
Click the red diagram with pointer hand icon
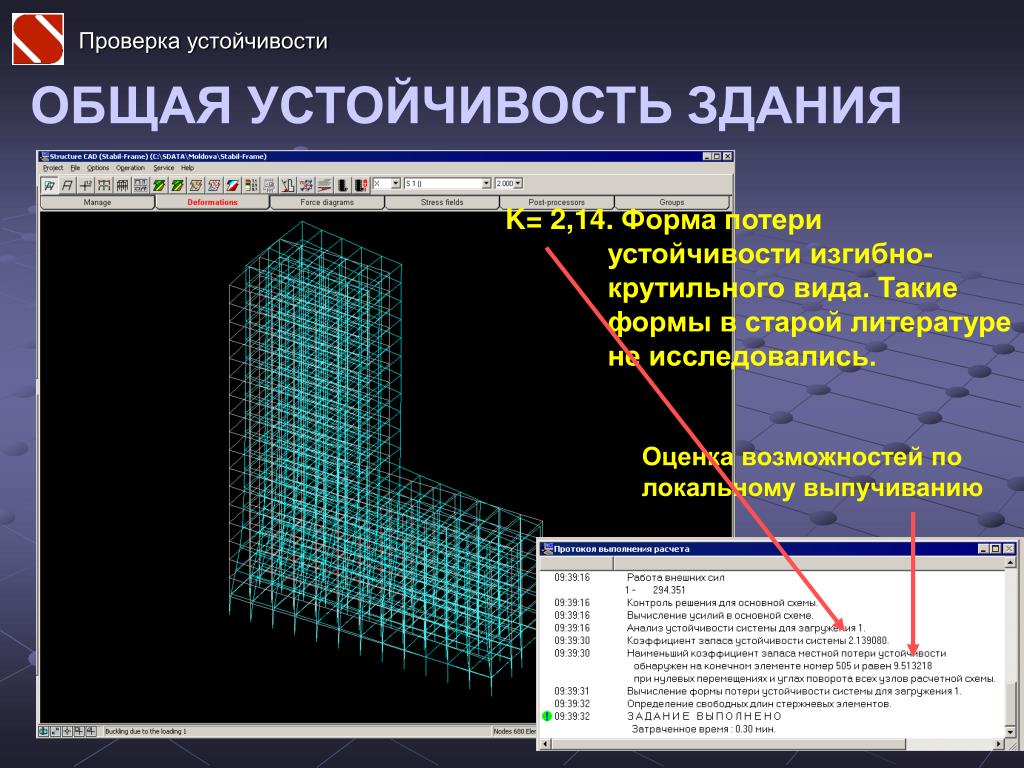288,185
